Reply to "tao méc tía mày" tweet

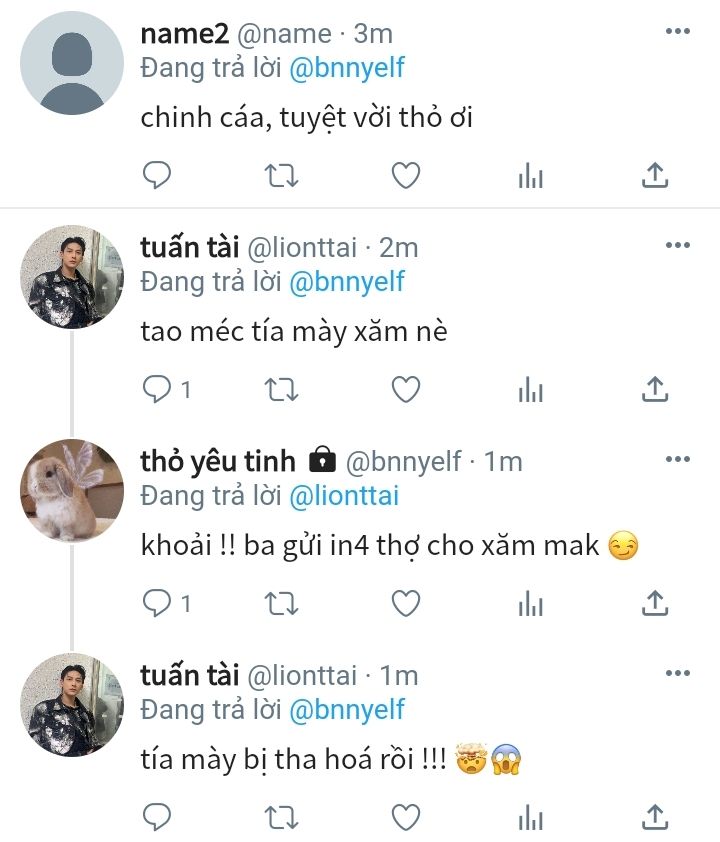157,389
